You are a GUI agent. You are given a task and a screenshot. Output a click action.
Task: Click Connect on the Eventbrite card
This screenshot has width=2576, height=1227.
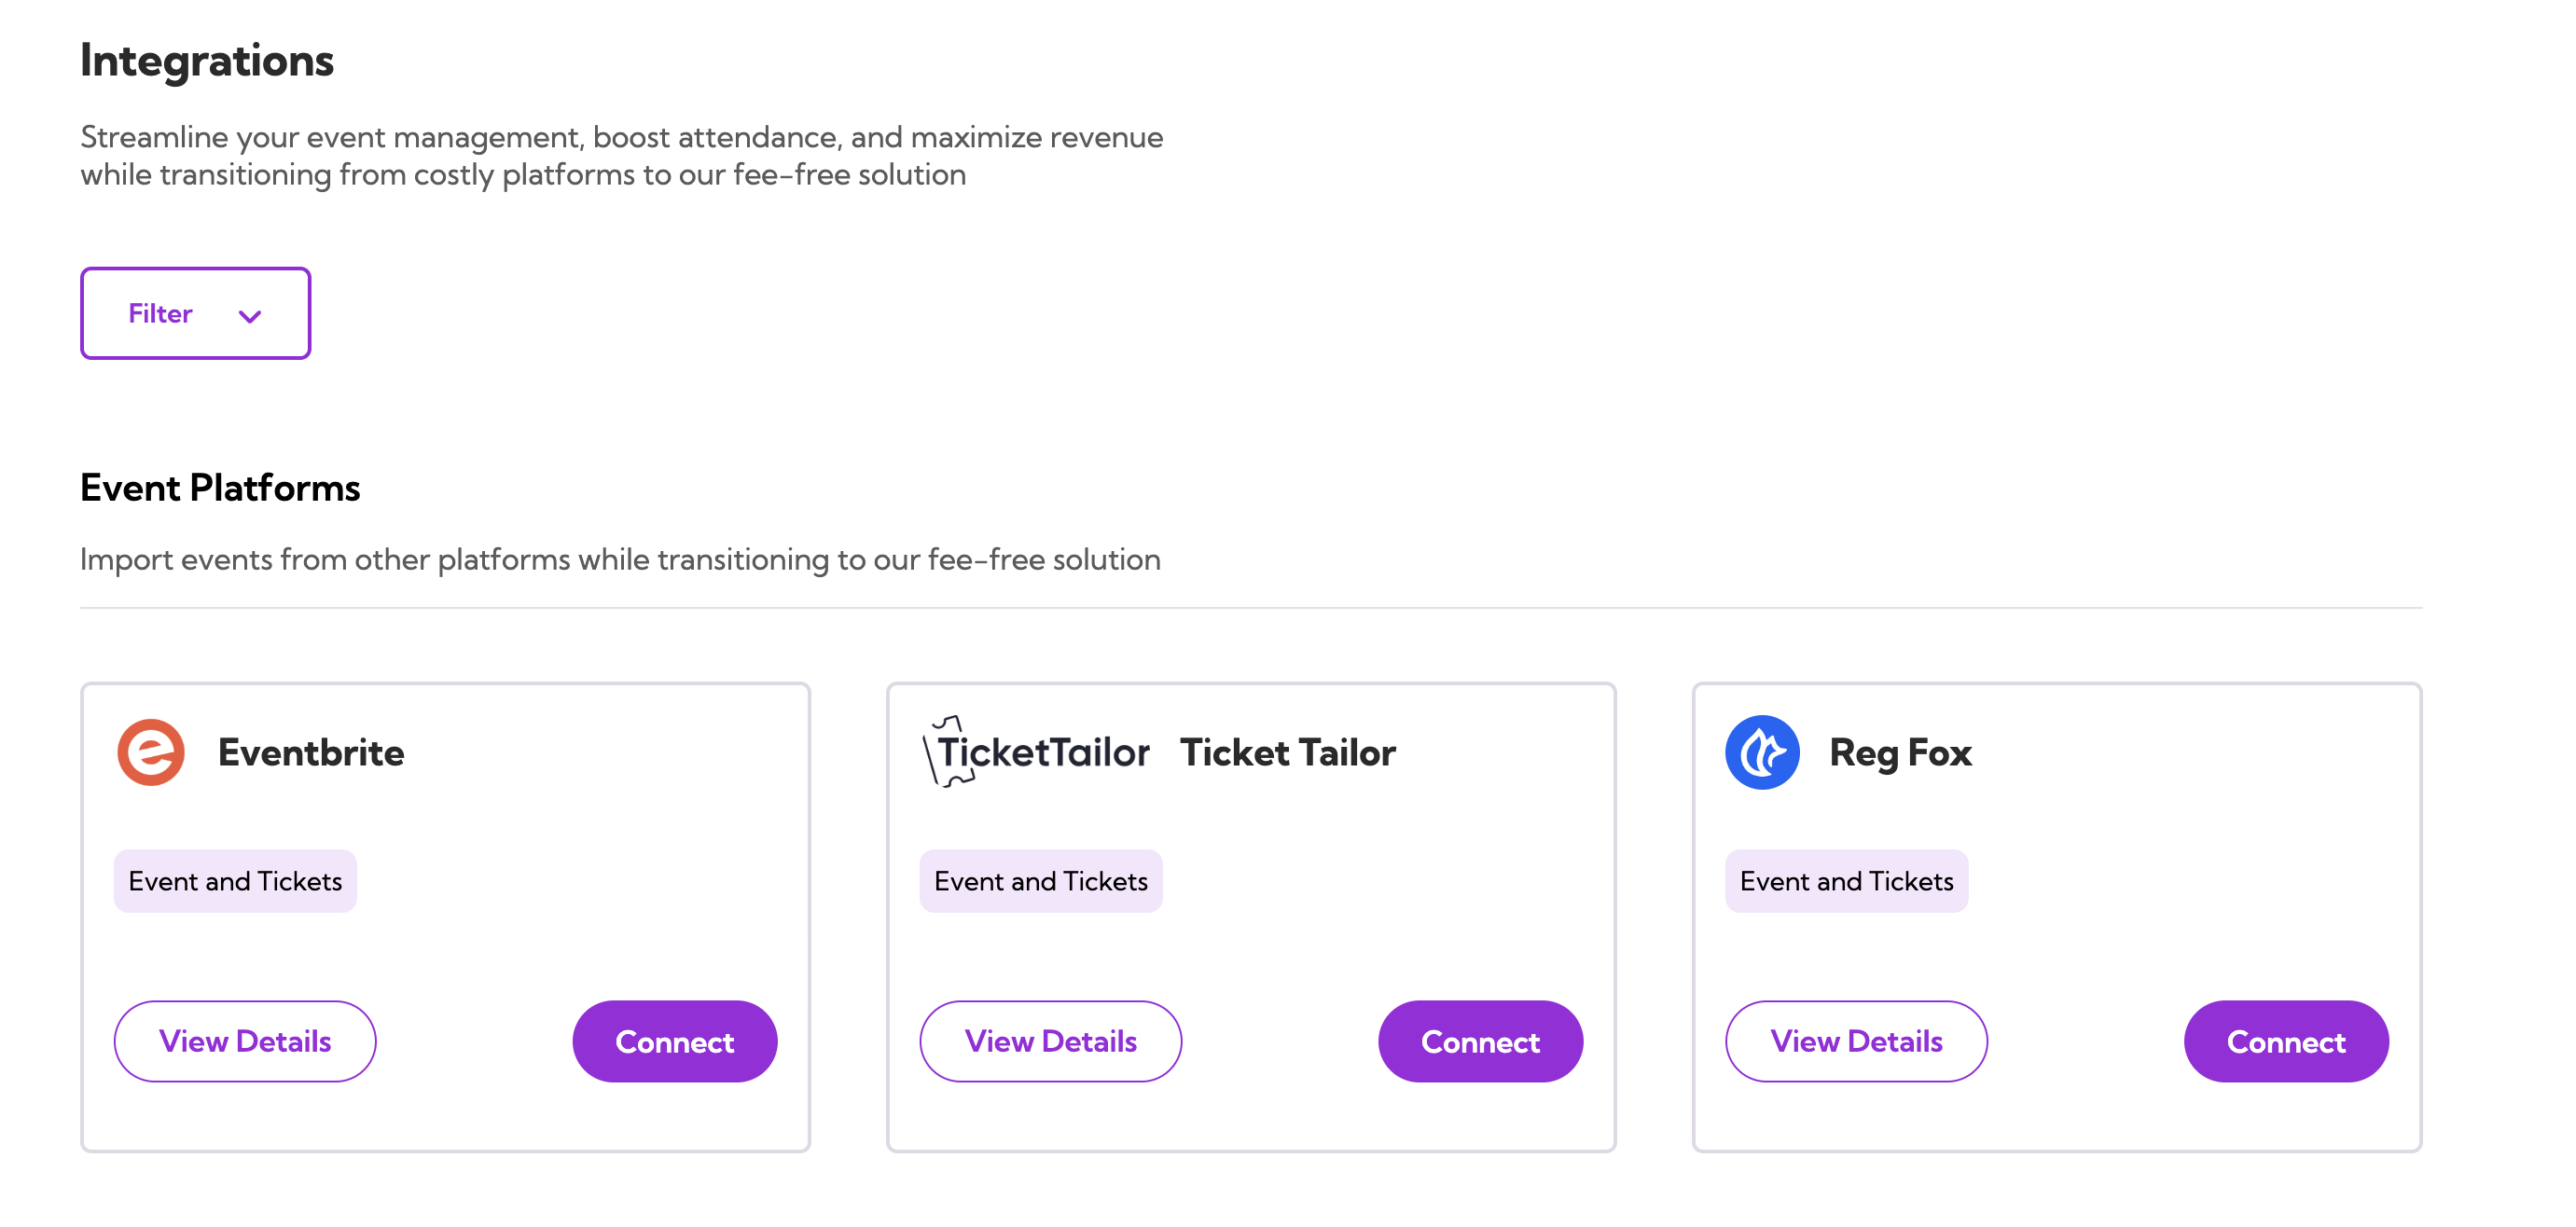(x=674, y=1041)
